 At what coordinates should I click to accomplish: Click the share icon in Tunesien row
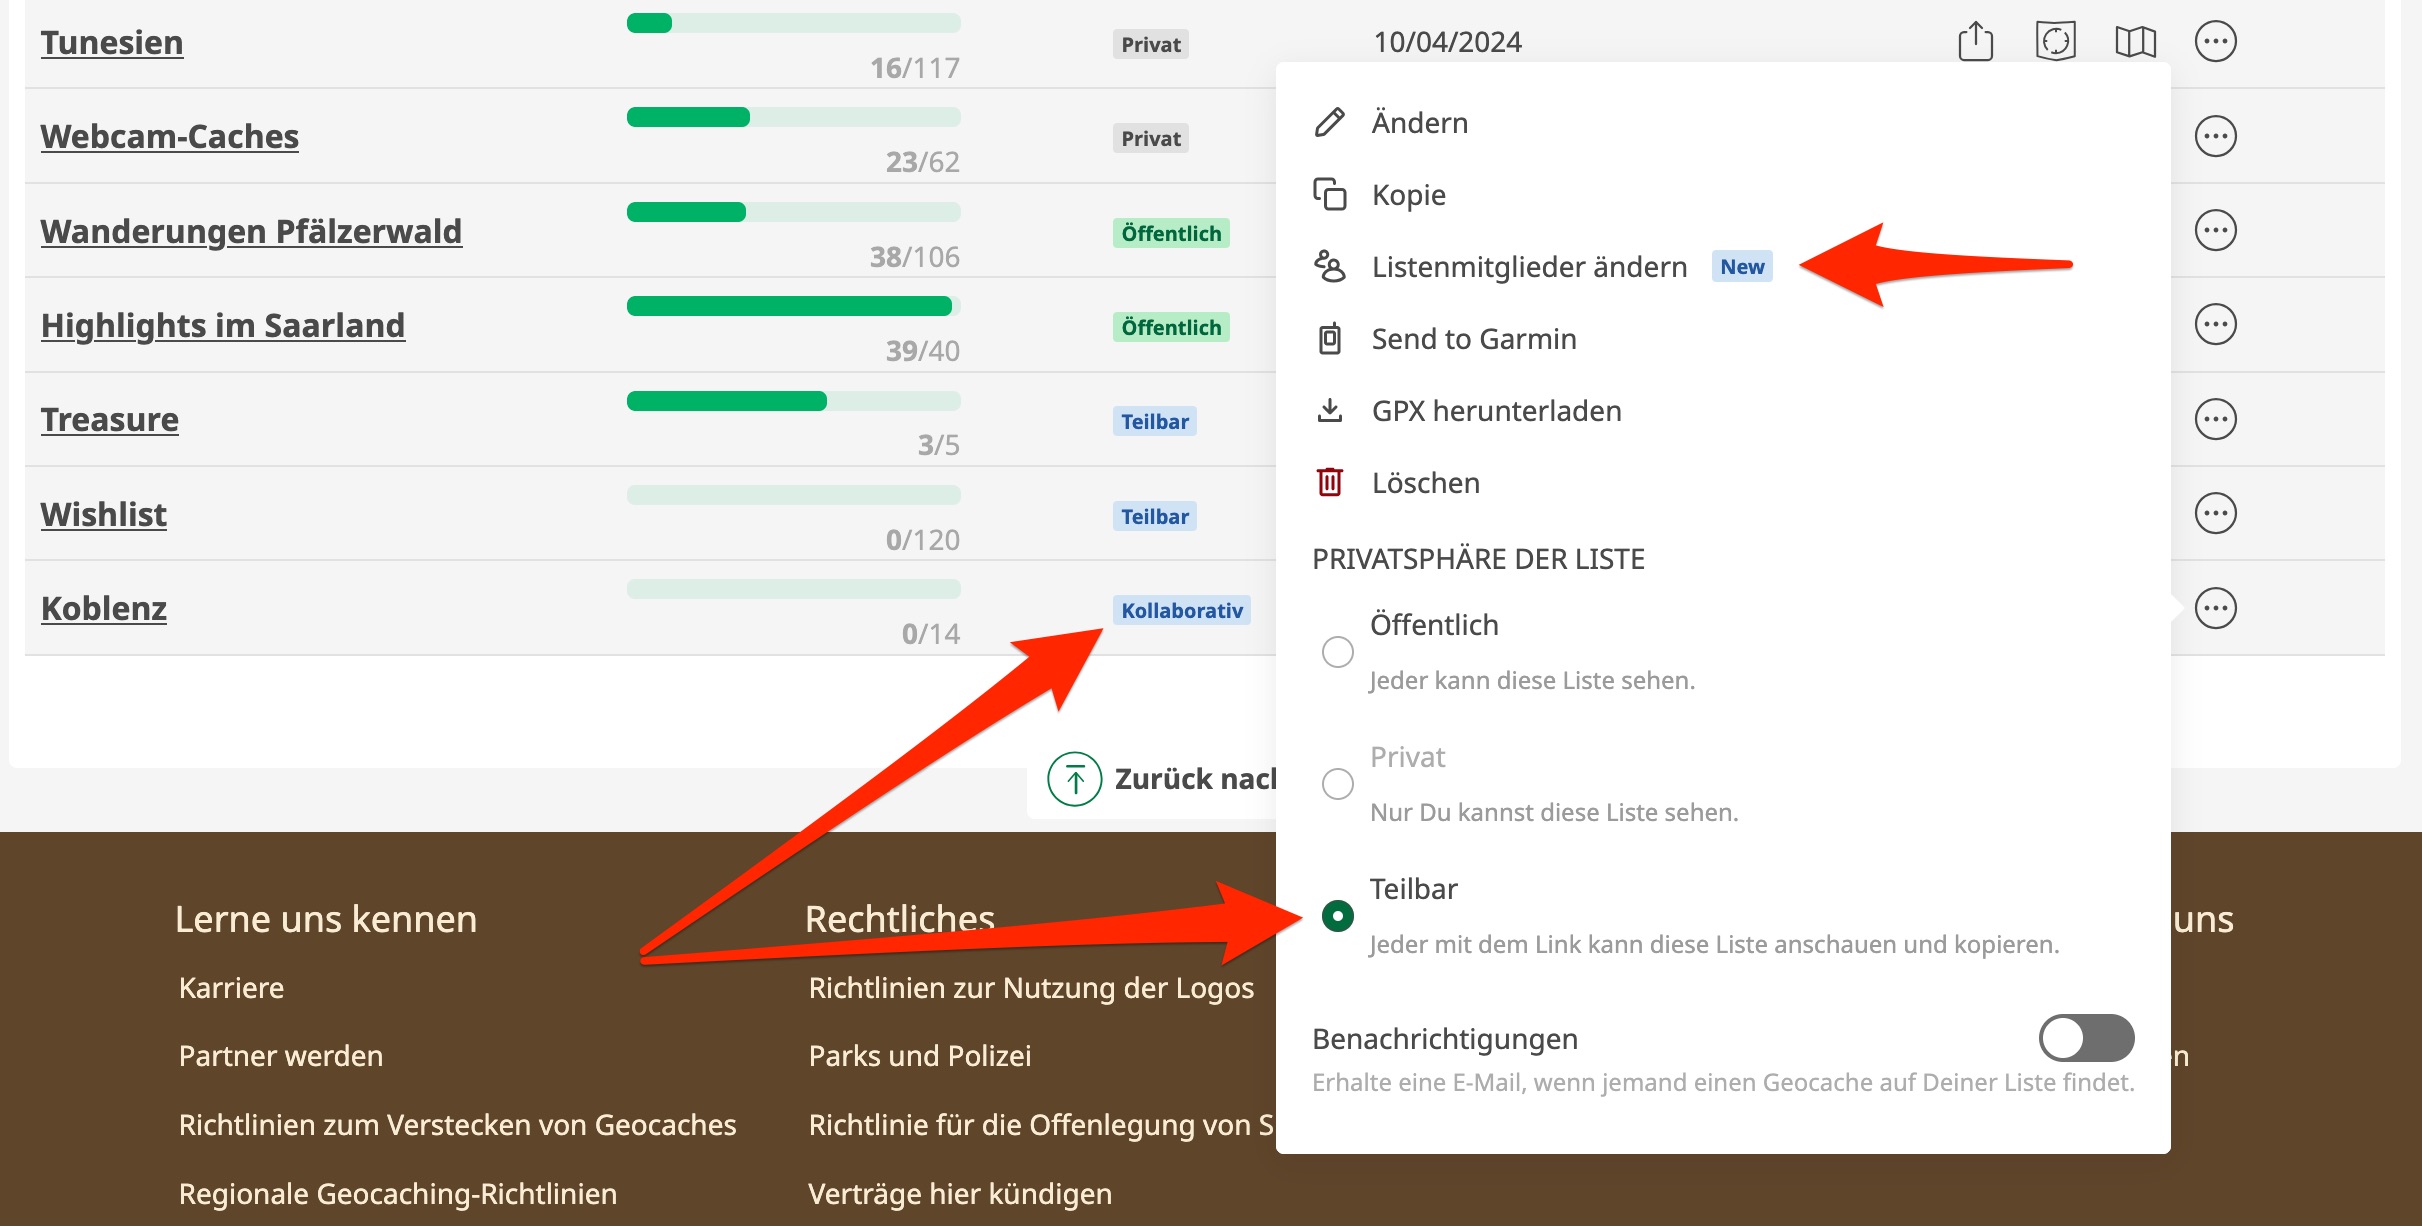tap(1975, 42)
